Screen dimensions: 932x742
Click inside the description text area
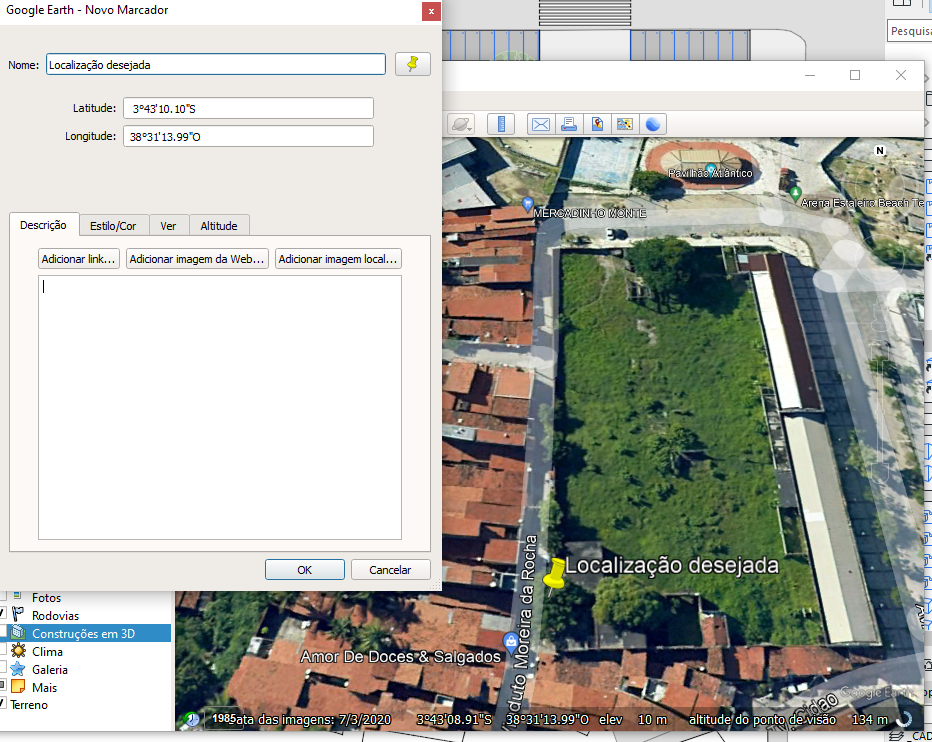pyautogui.click(x=220, y=407)
